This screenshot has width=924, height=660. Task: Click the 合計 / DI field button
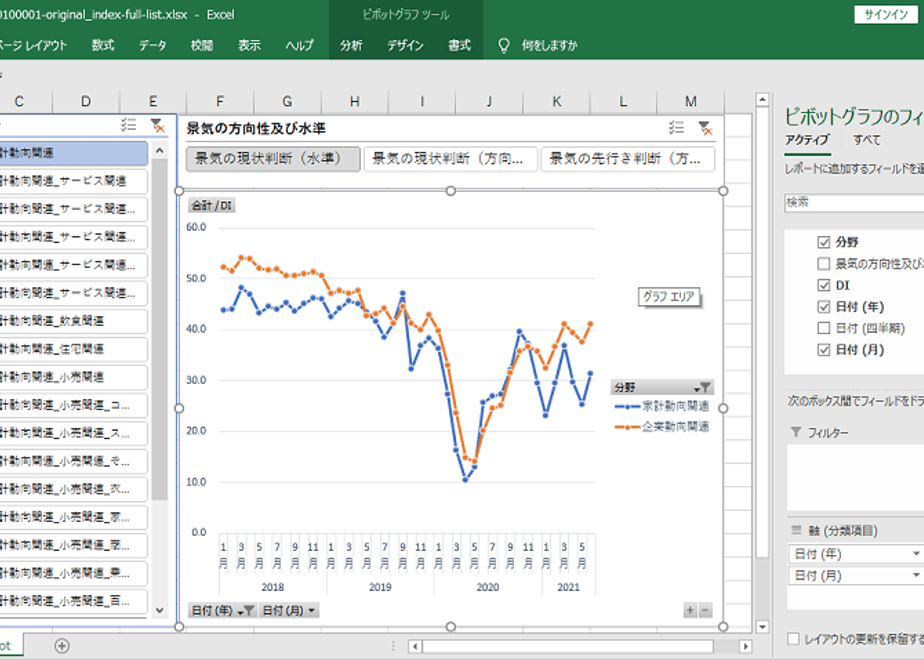point(212,206)
